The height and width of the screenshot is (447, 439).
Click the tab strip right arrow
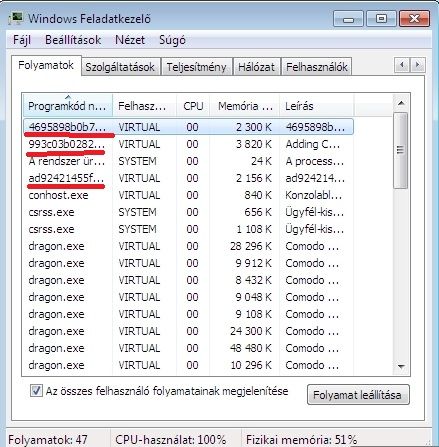click(x=417, y=65)
